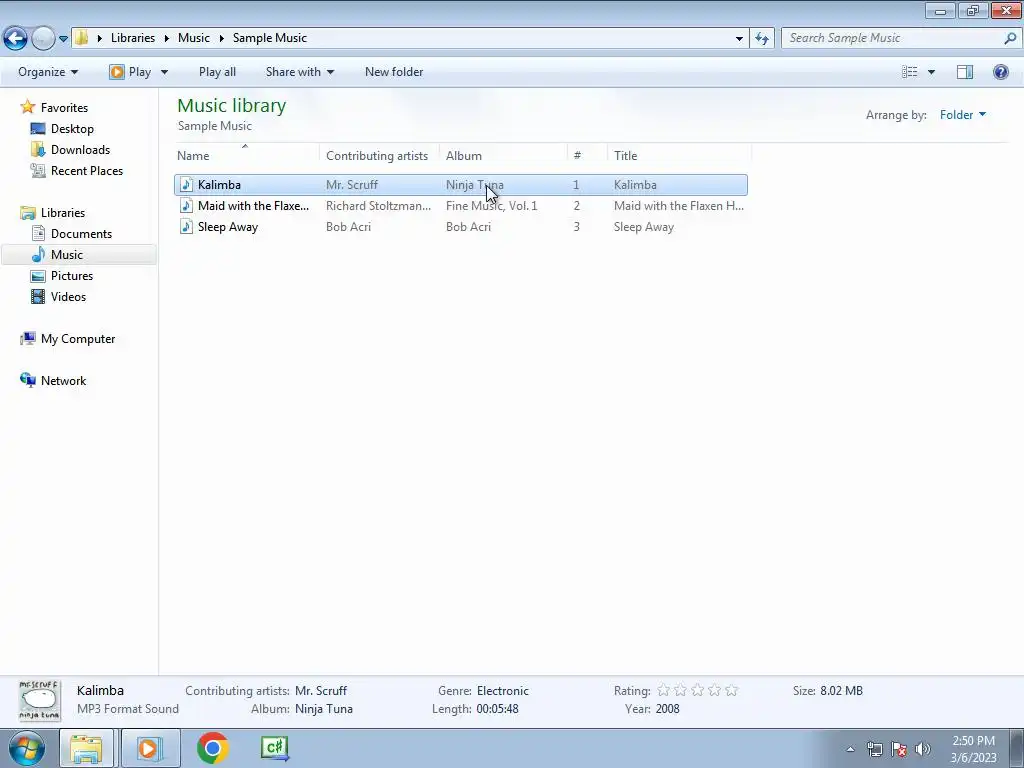Create a New folder
The width and height of the screenshot is (1024, 768).
click(394, 72)
